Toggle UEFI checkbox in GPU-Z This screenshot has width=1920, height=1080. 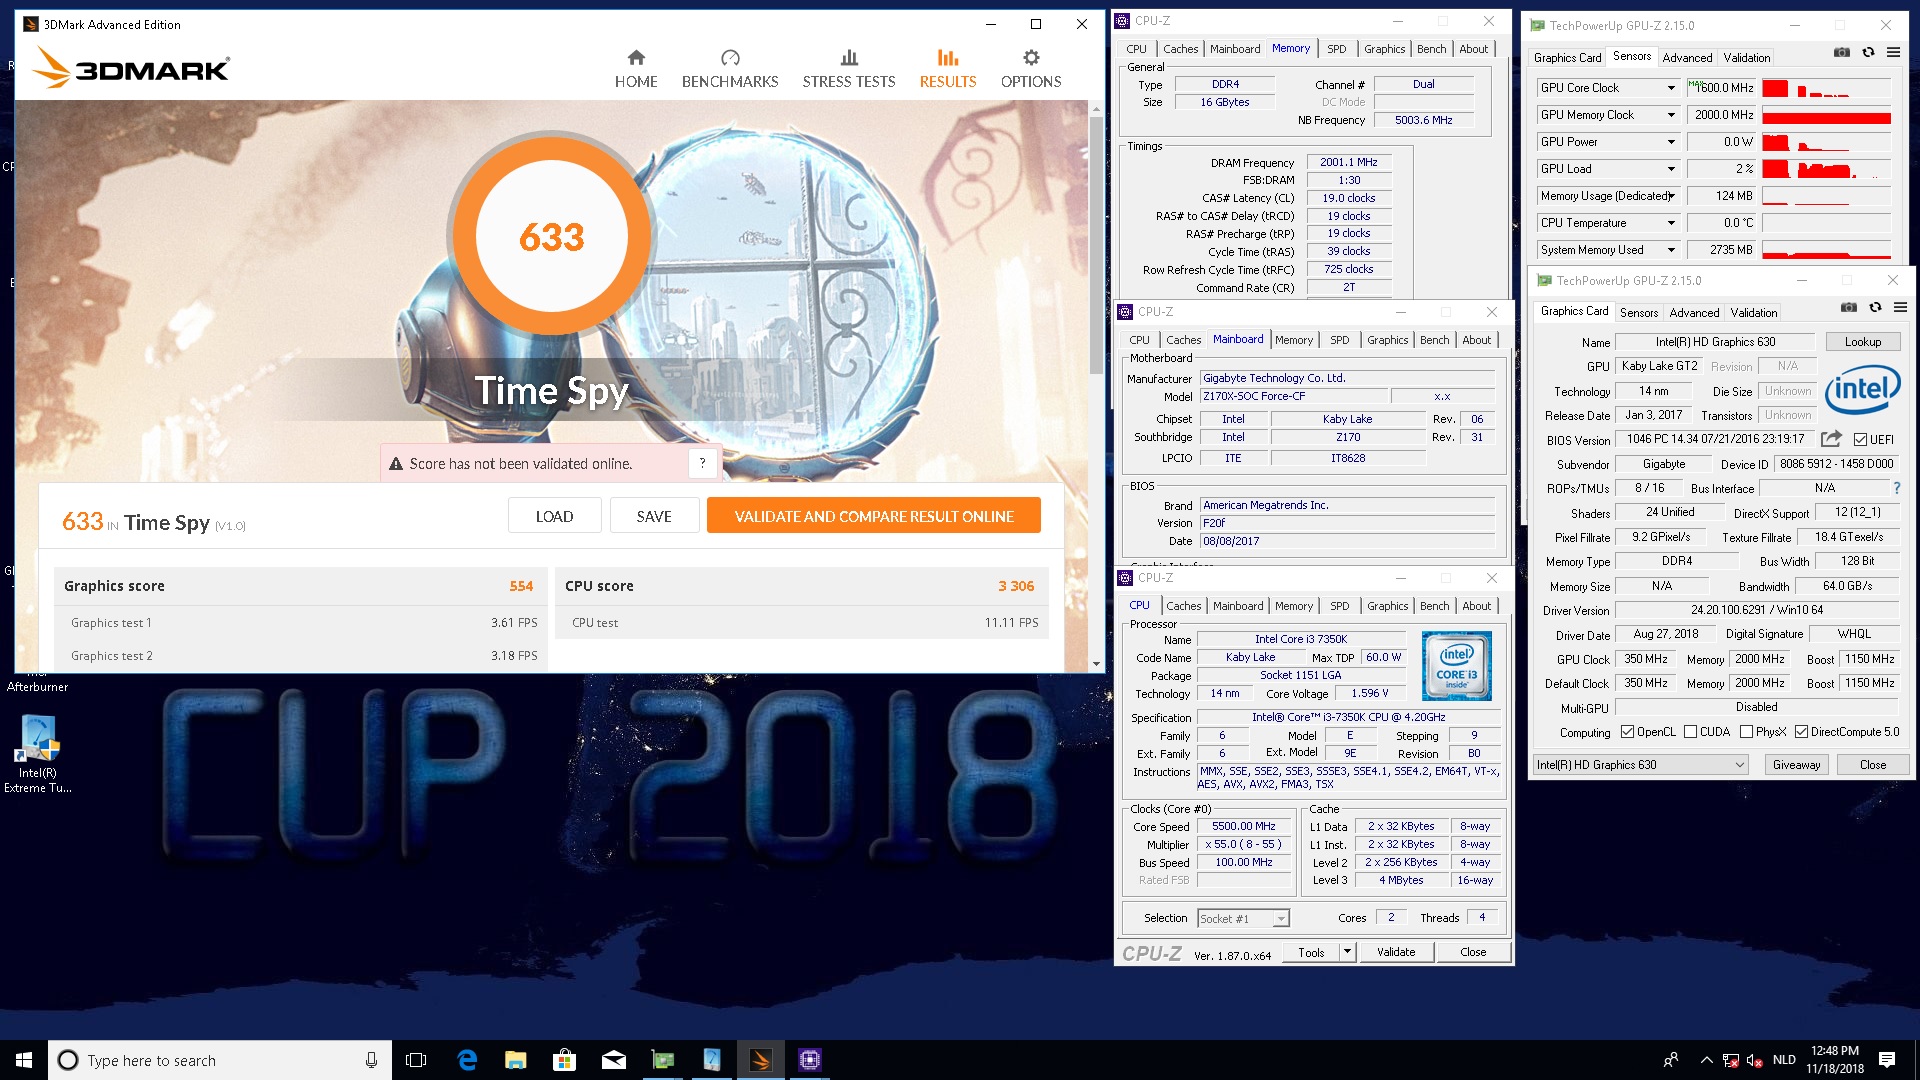click(1860, 440)
